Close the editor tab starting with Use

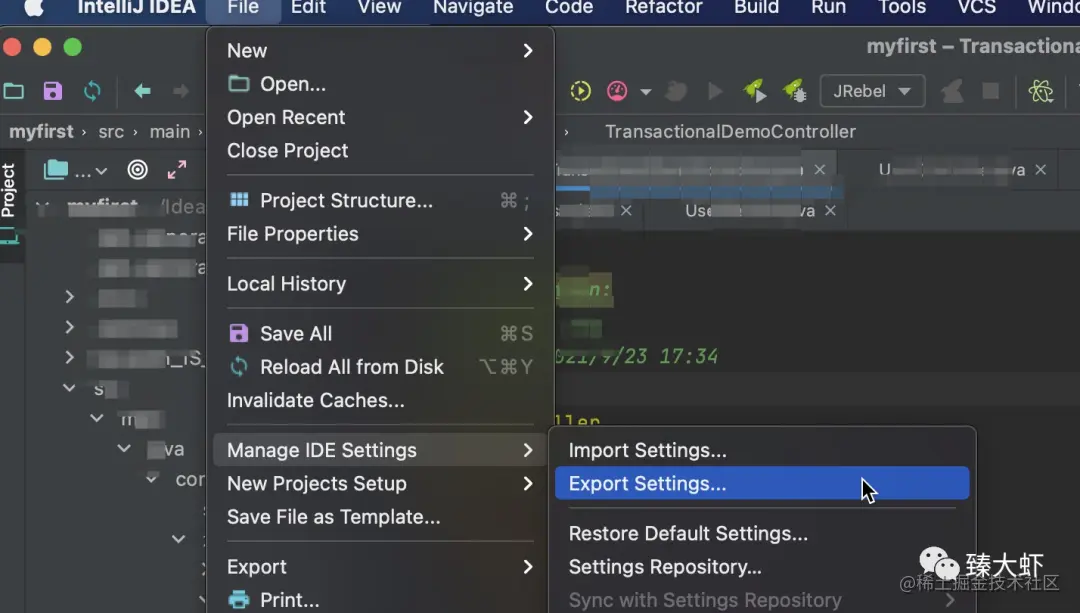tap(831, 211)
